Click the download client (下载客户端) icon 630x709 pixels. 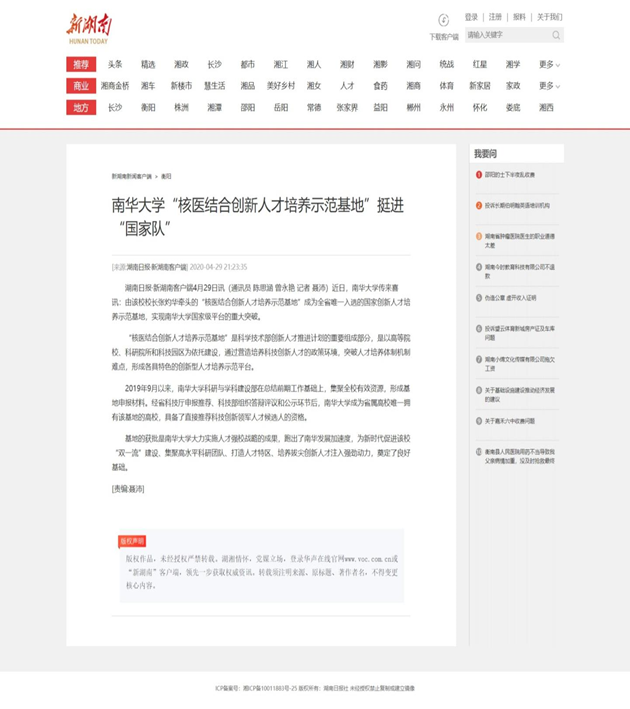point(444,20)
